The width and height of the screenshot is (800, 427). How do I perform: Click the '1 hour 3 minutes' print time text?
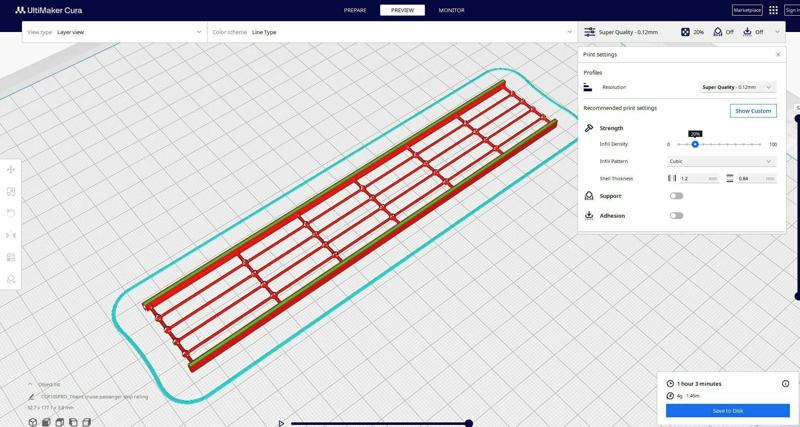click(x=699, y=384)
